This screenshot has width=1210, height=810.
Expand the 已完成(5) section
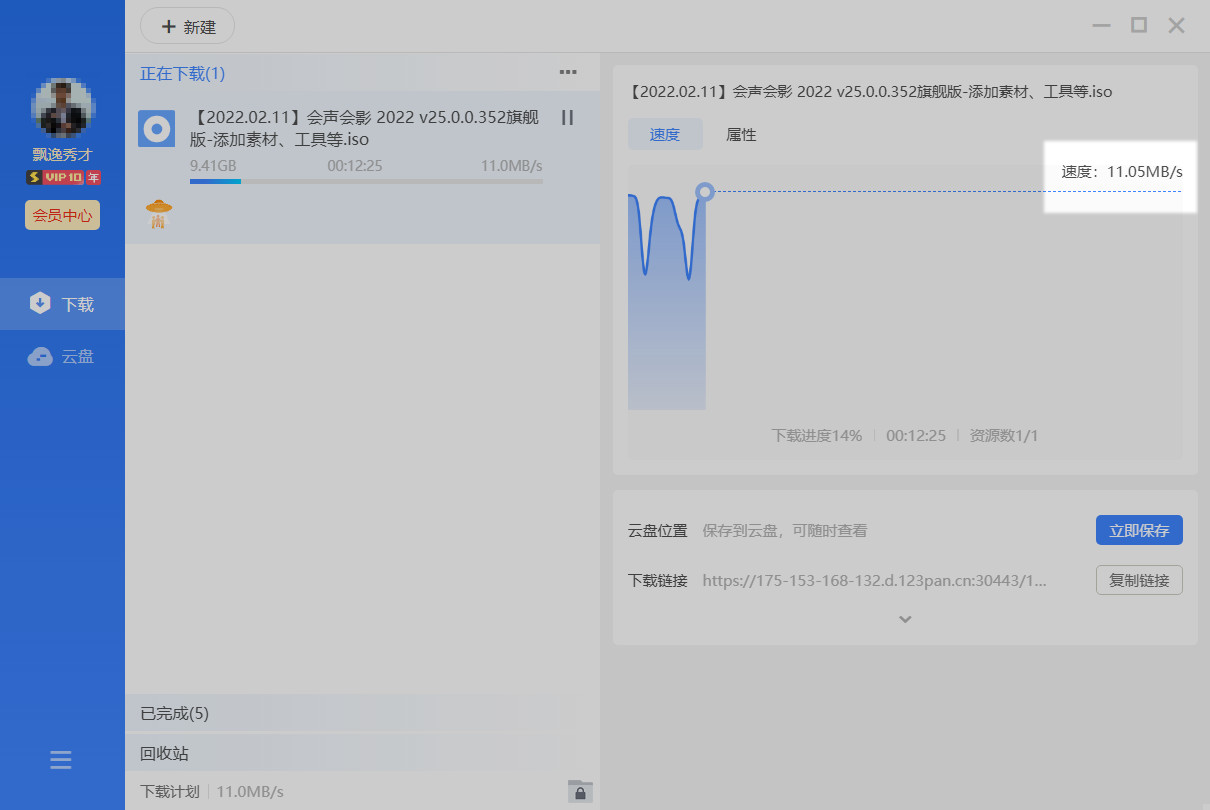(362, 713)
